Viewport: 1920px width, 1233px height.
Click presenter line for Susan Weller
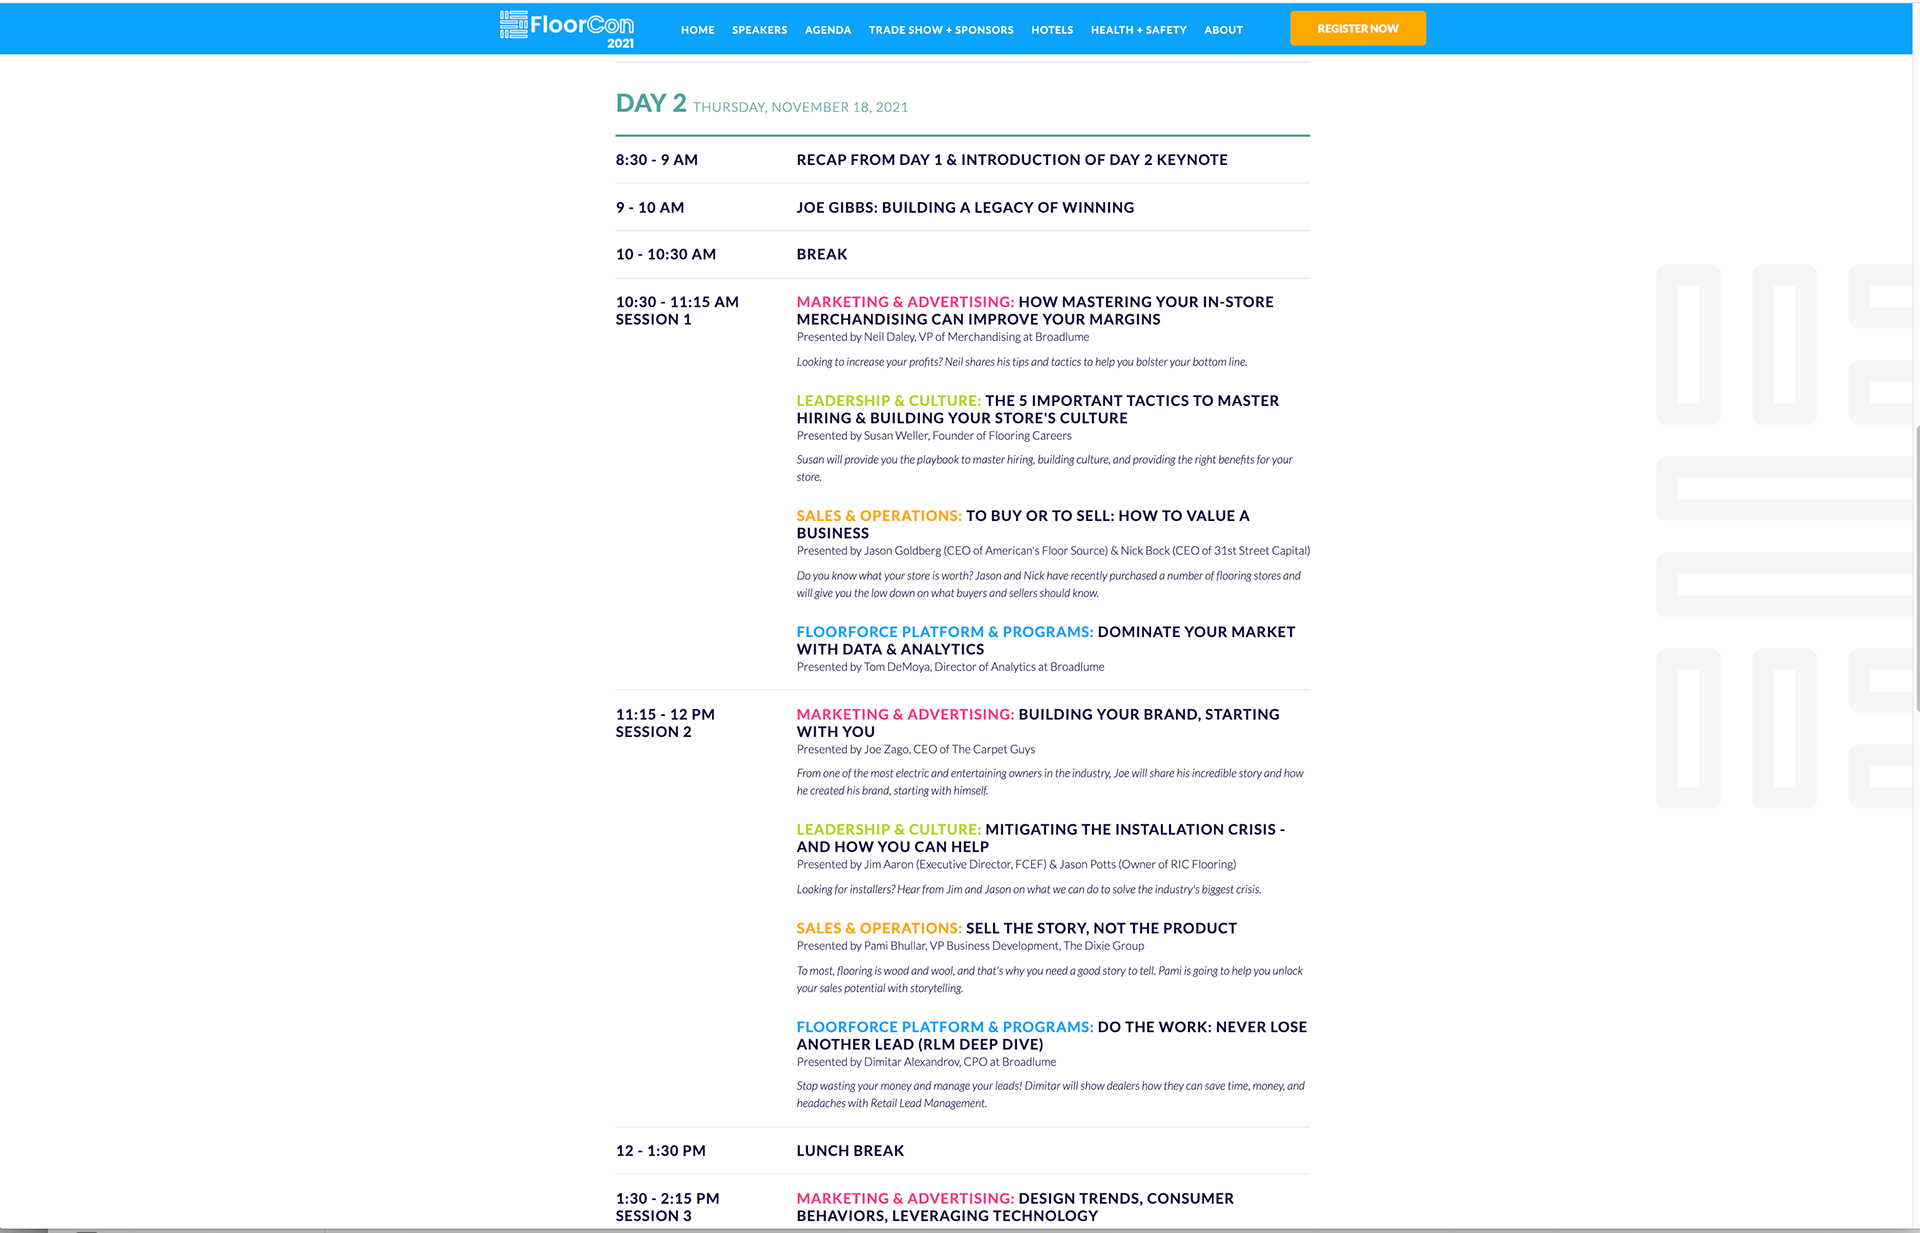934,436
